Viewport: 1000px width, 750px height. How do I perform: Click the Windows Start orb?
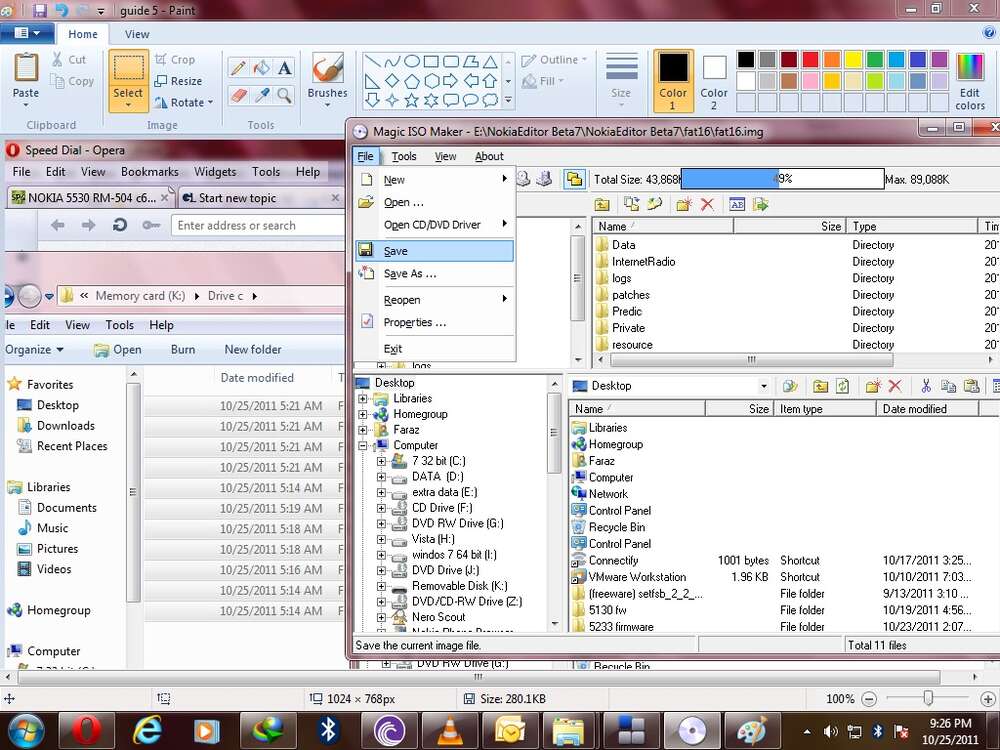[26, 731]
